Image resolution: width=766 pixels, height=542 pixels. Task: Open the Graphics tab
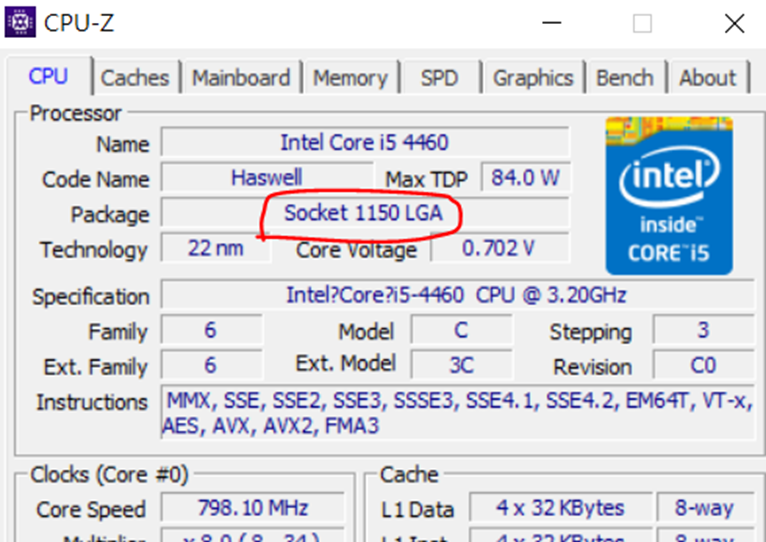click(533, 78)
